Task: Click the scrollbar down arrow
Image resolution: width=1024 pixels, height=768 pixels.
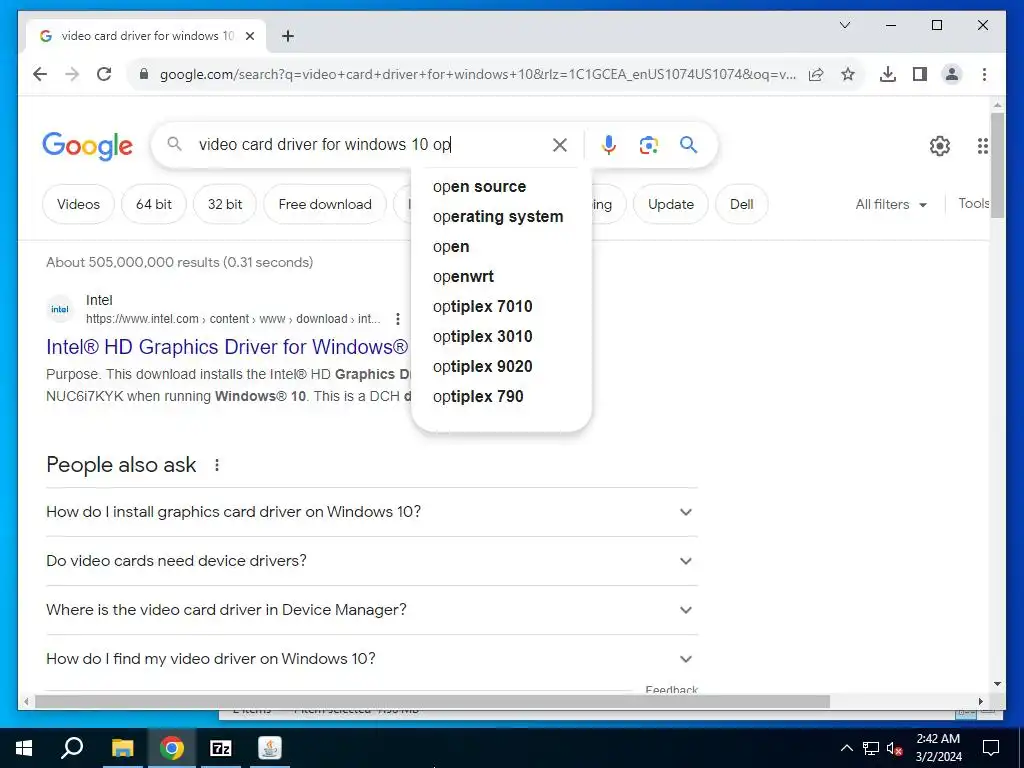Action: (x=997, y=684)
